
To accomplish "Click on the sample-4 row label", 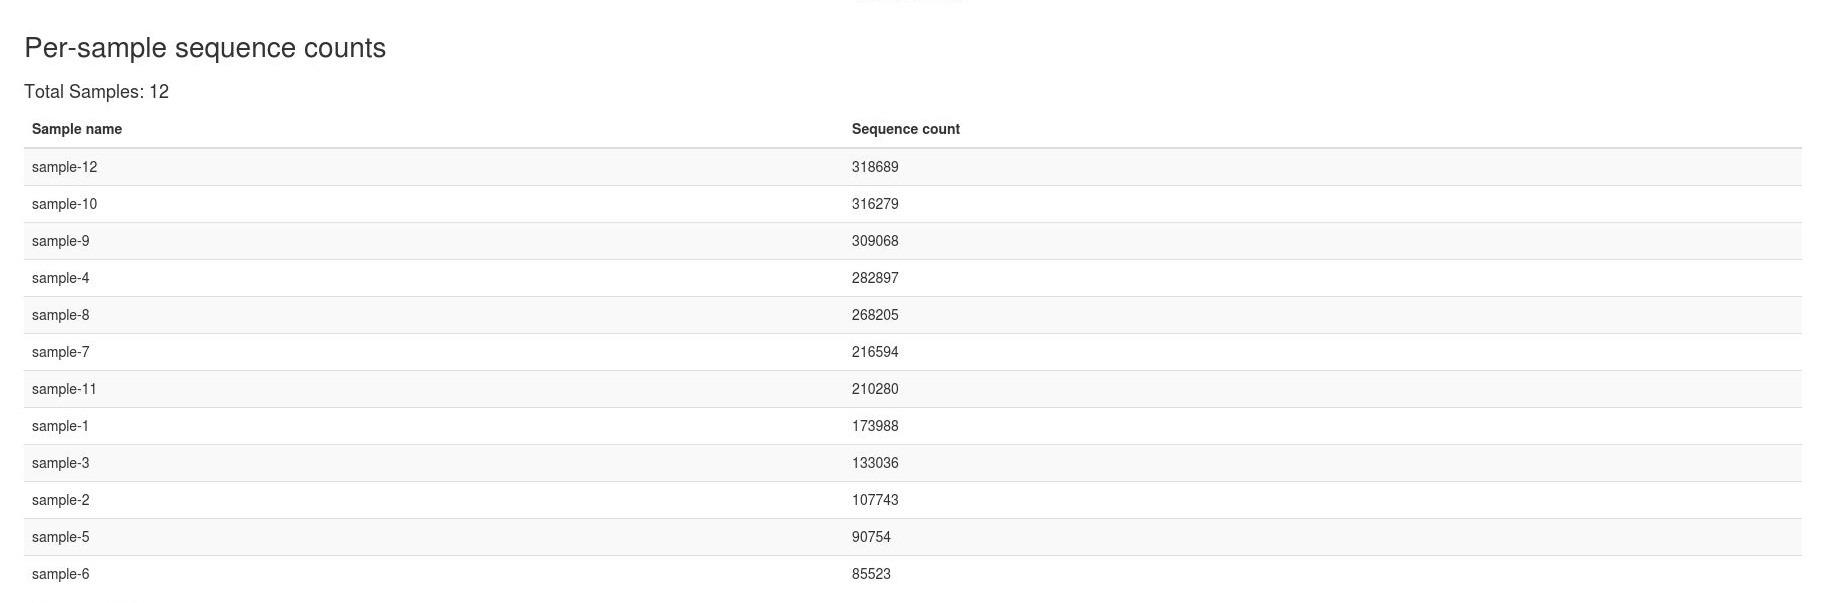I will [x=60, y=278].
